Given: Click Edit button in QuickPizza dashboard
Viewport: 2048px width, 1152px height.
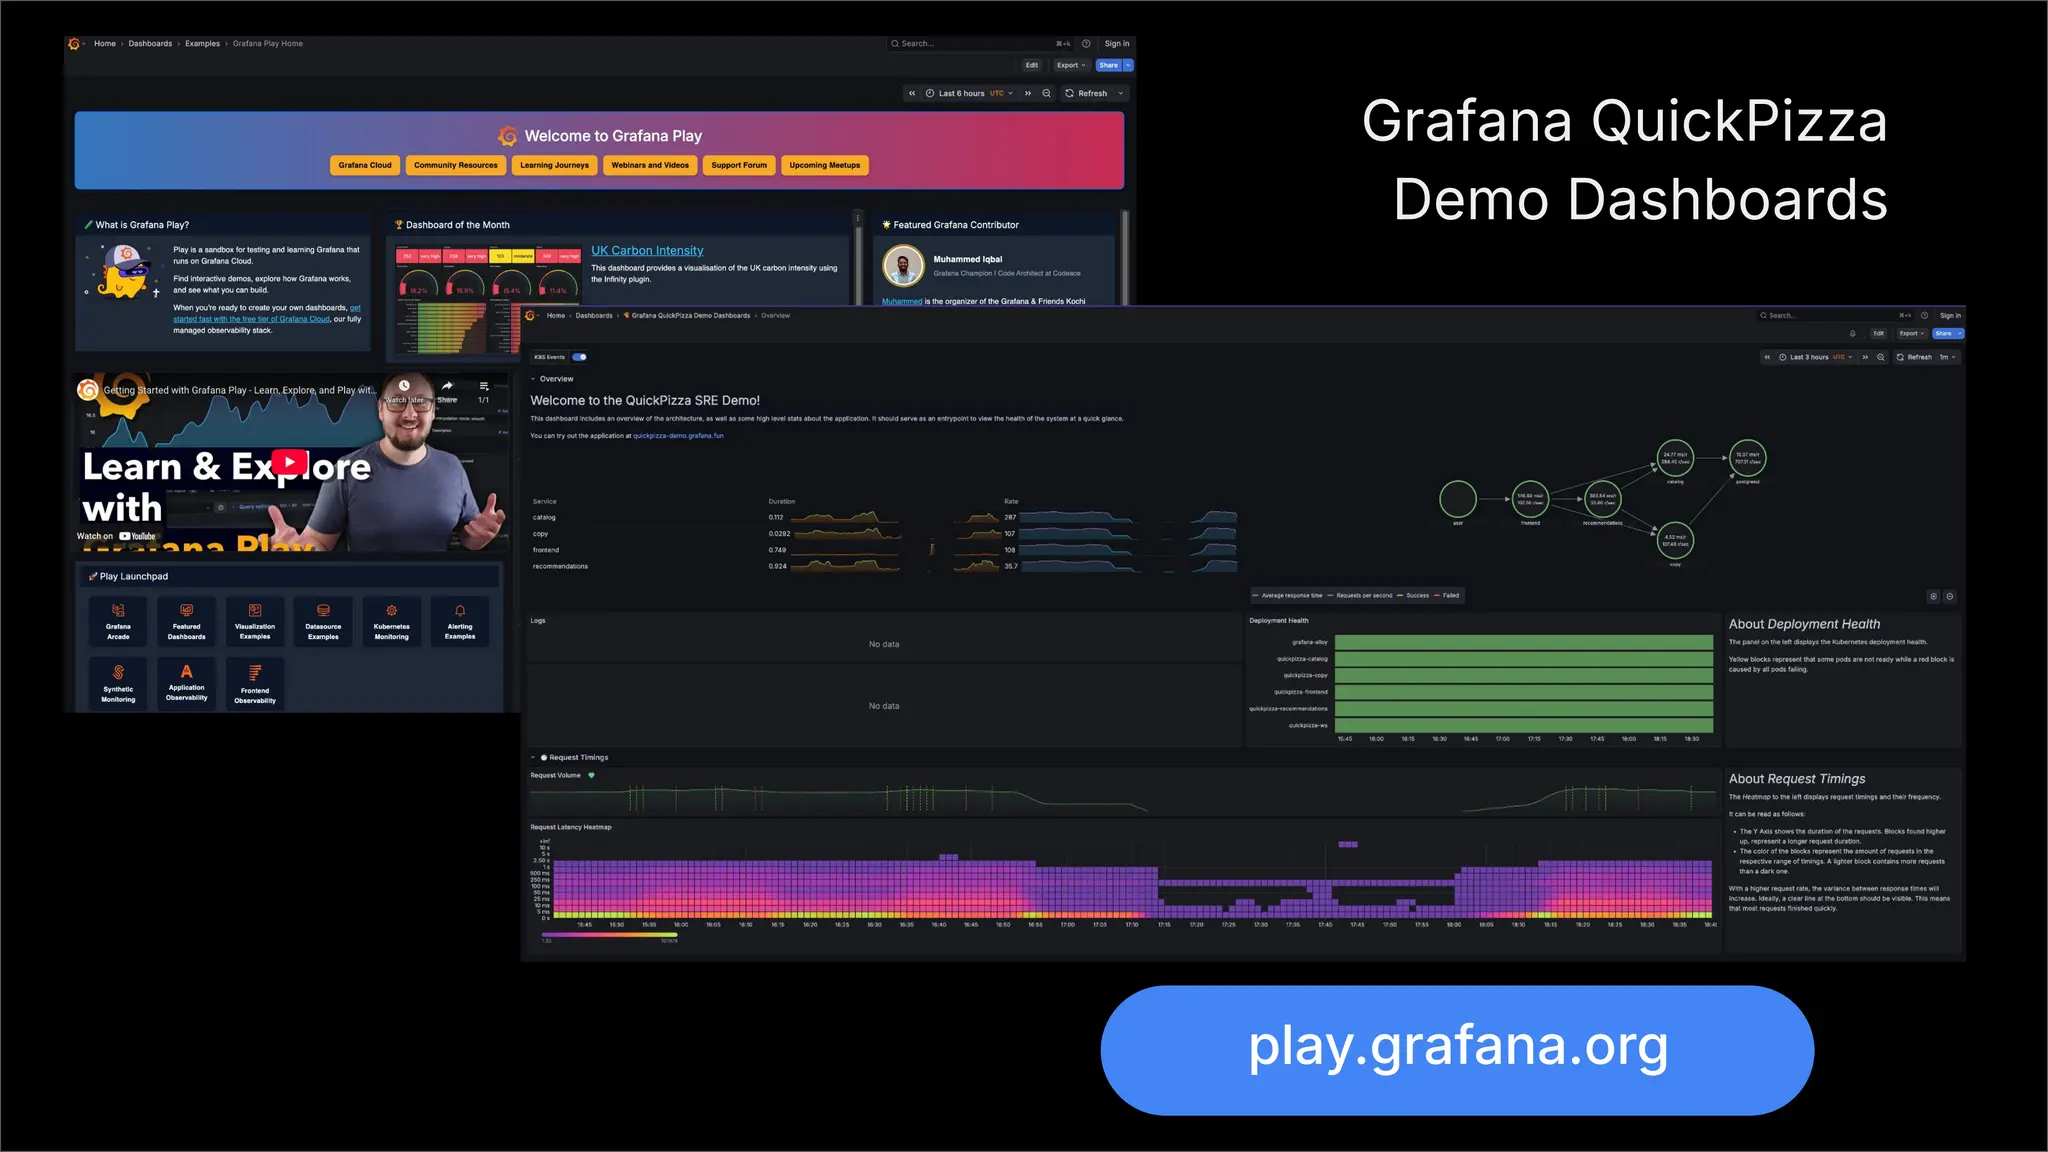Looking at the screenshot, I should 1879,333.
